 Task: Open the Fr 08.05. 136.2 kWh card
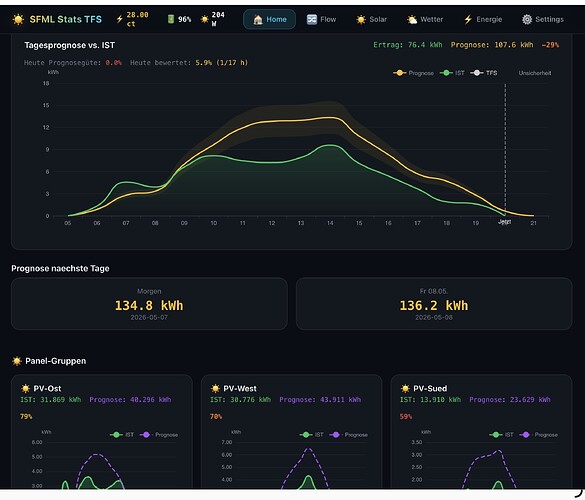pos(434,304)
